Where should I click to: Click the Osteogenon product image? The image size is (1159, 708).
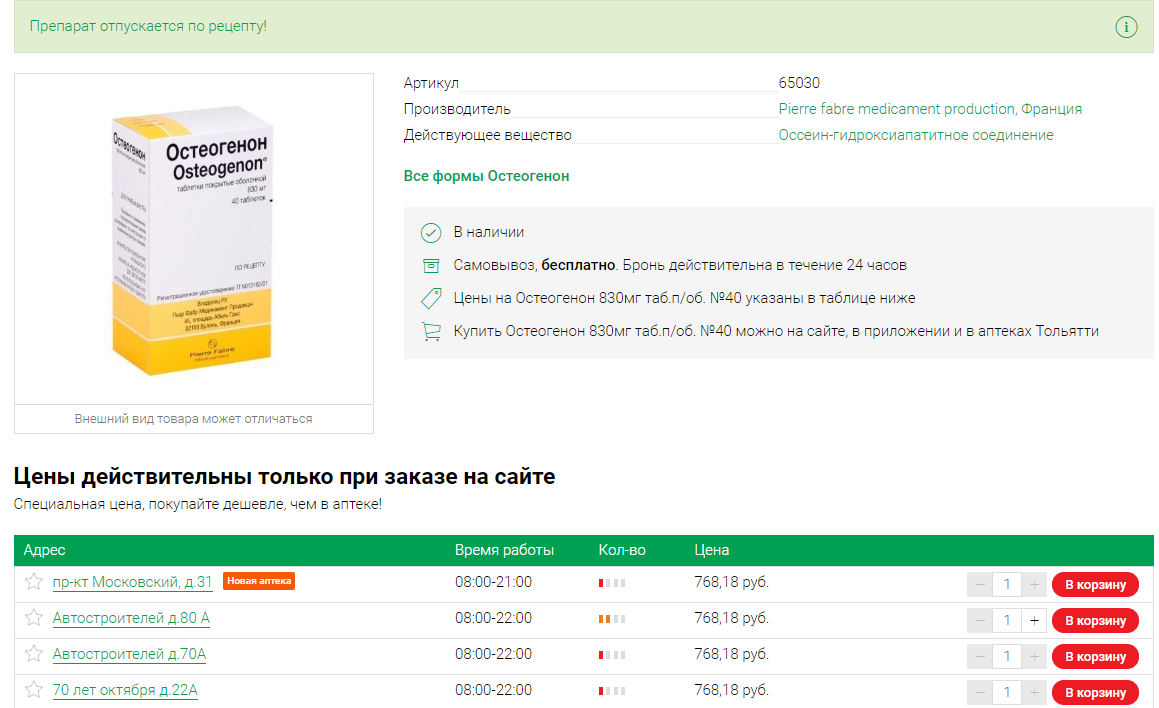tap(193, 240)
